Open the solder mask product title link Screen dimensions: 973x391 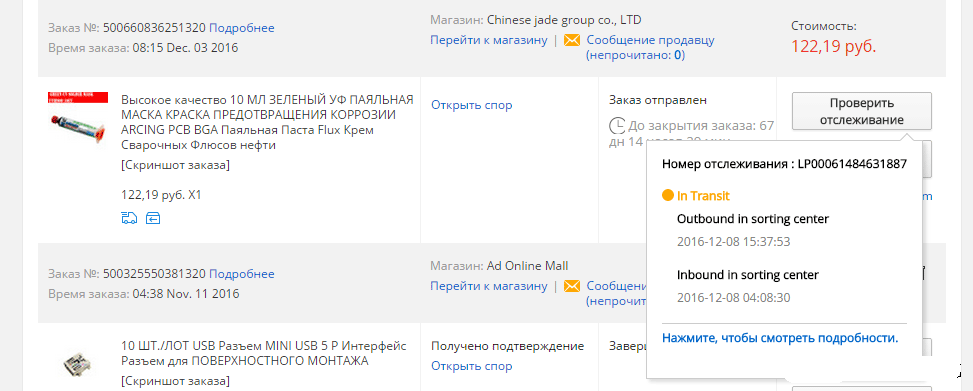point(267,123)
